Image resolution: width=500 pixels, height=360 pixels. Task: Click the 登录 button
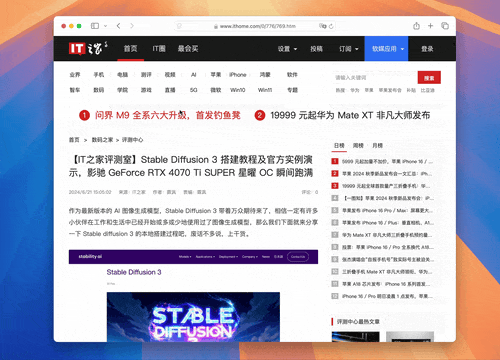click(427, 49)
